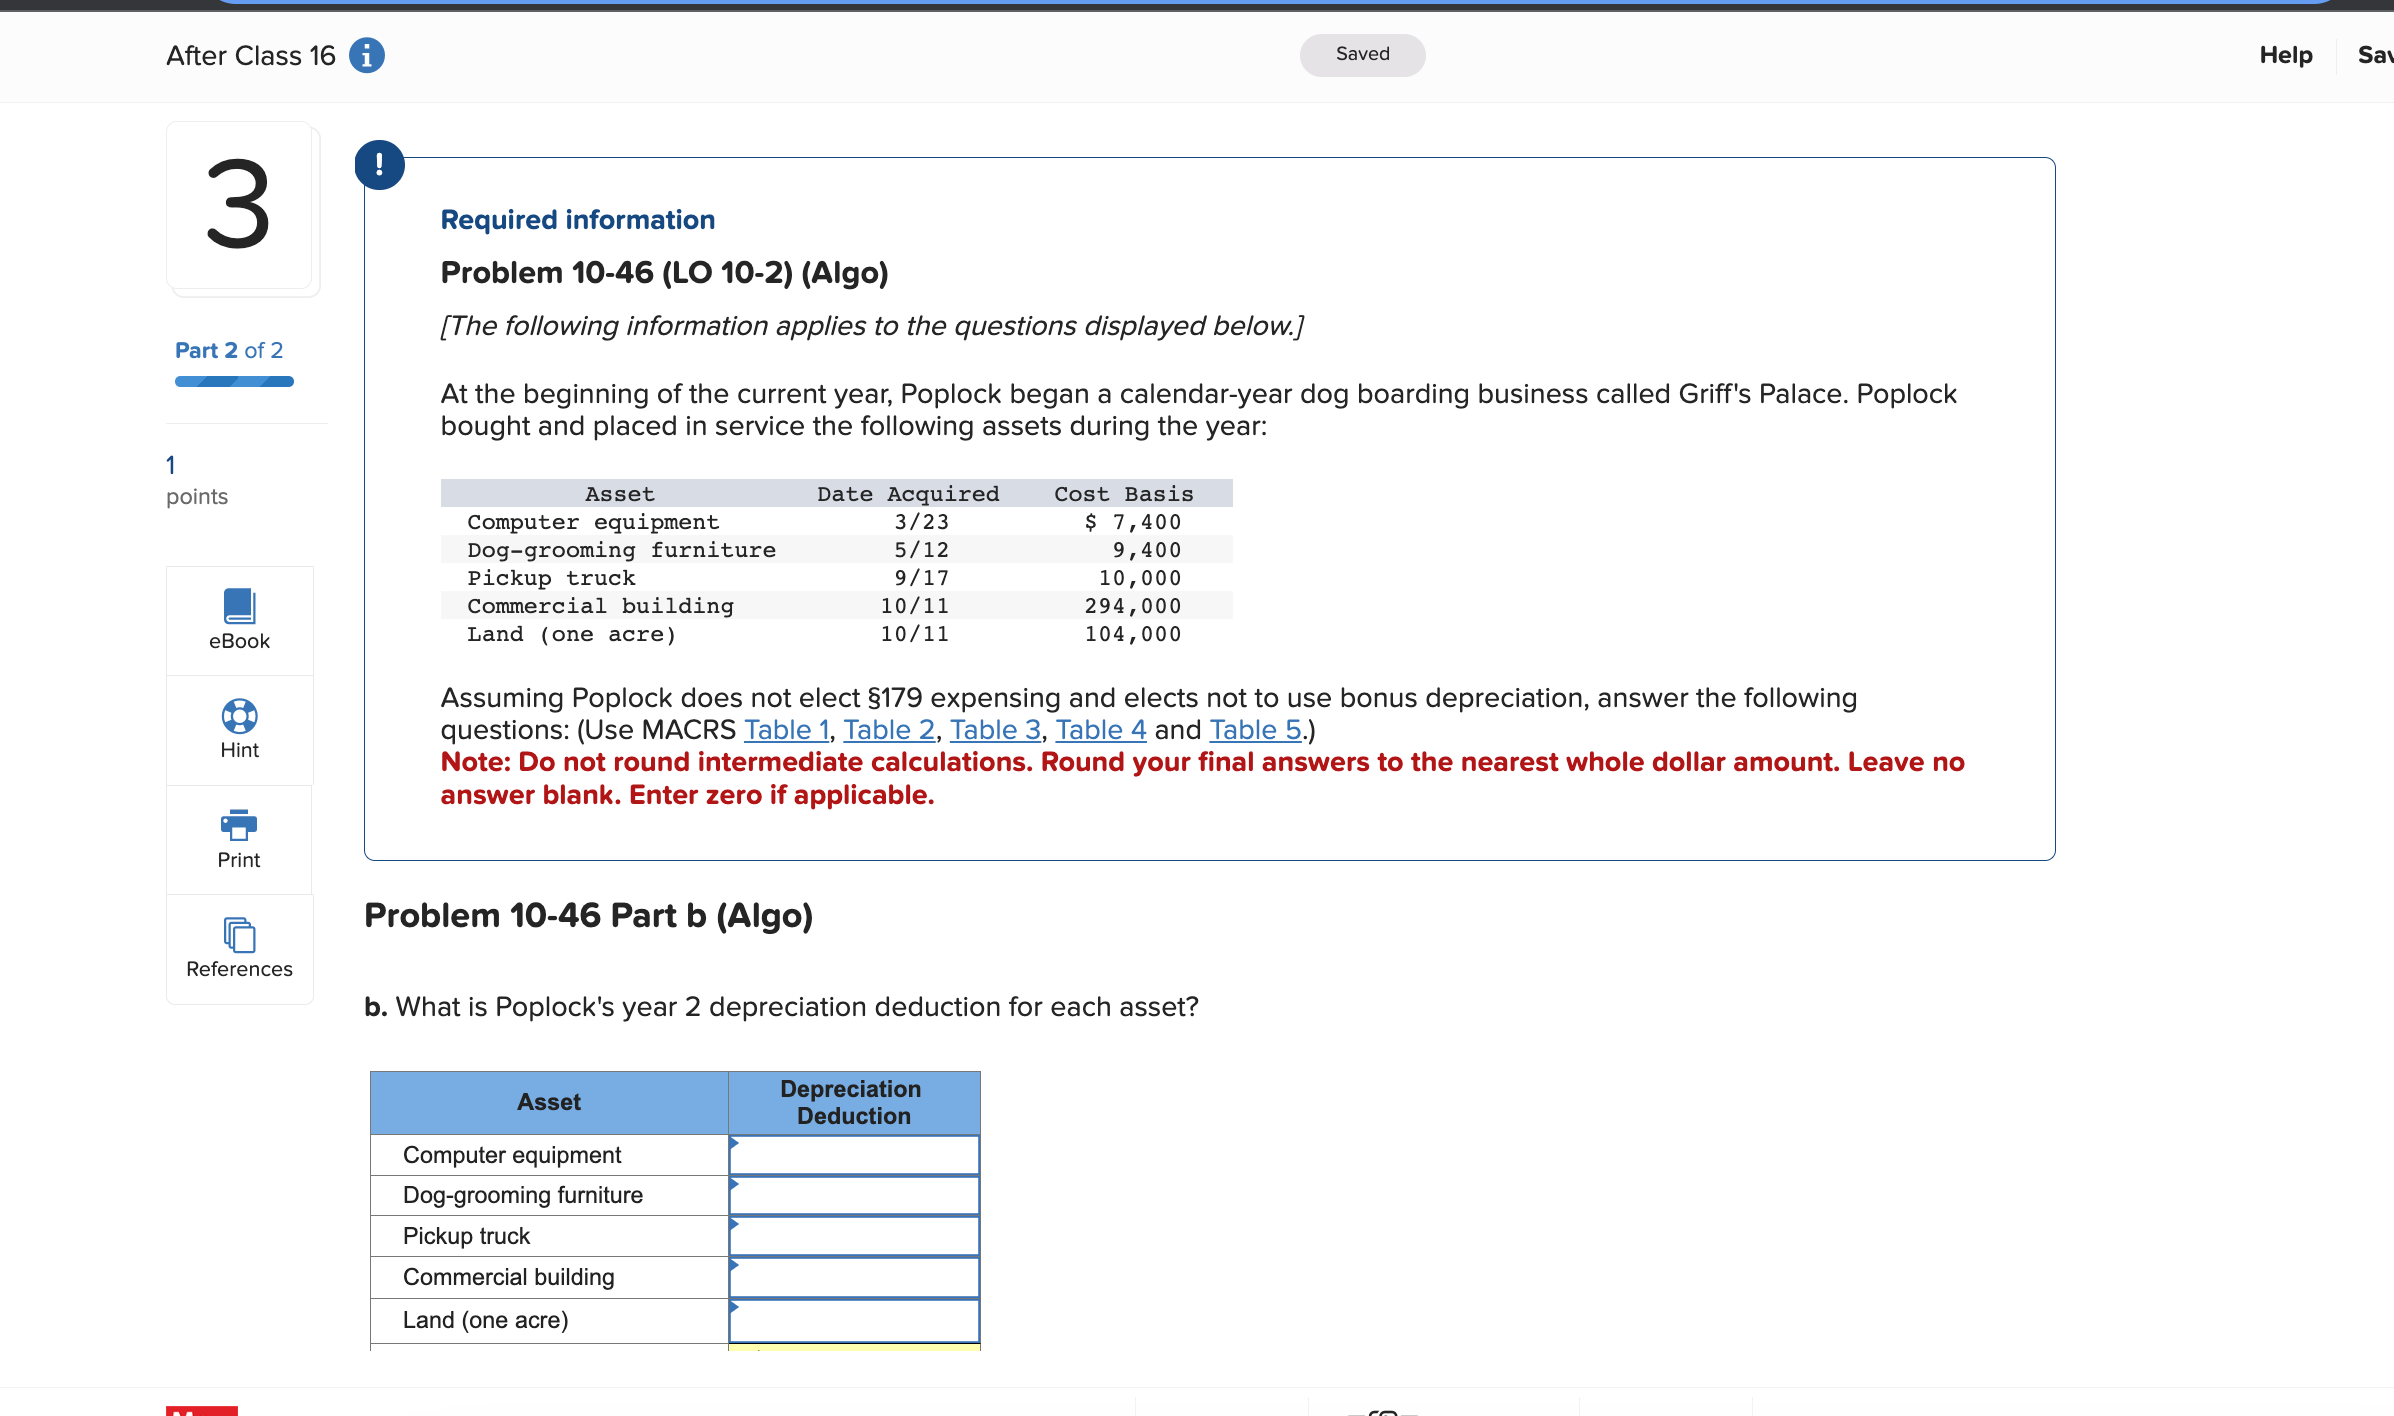Open MACRS Table 4 link
2394x1416 pixels.
coord(1100,730)
